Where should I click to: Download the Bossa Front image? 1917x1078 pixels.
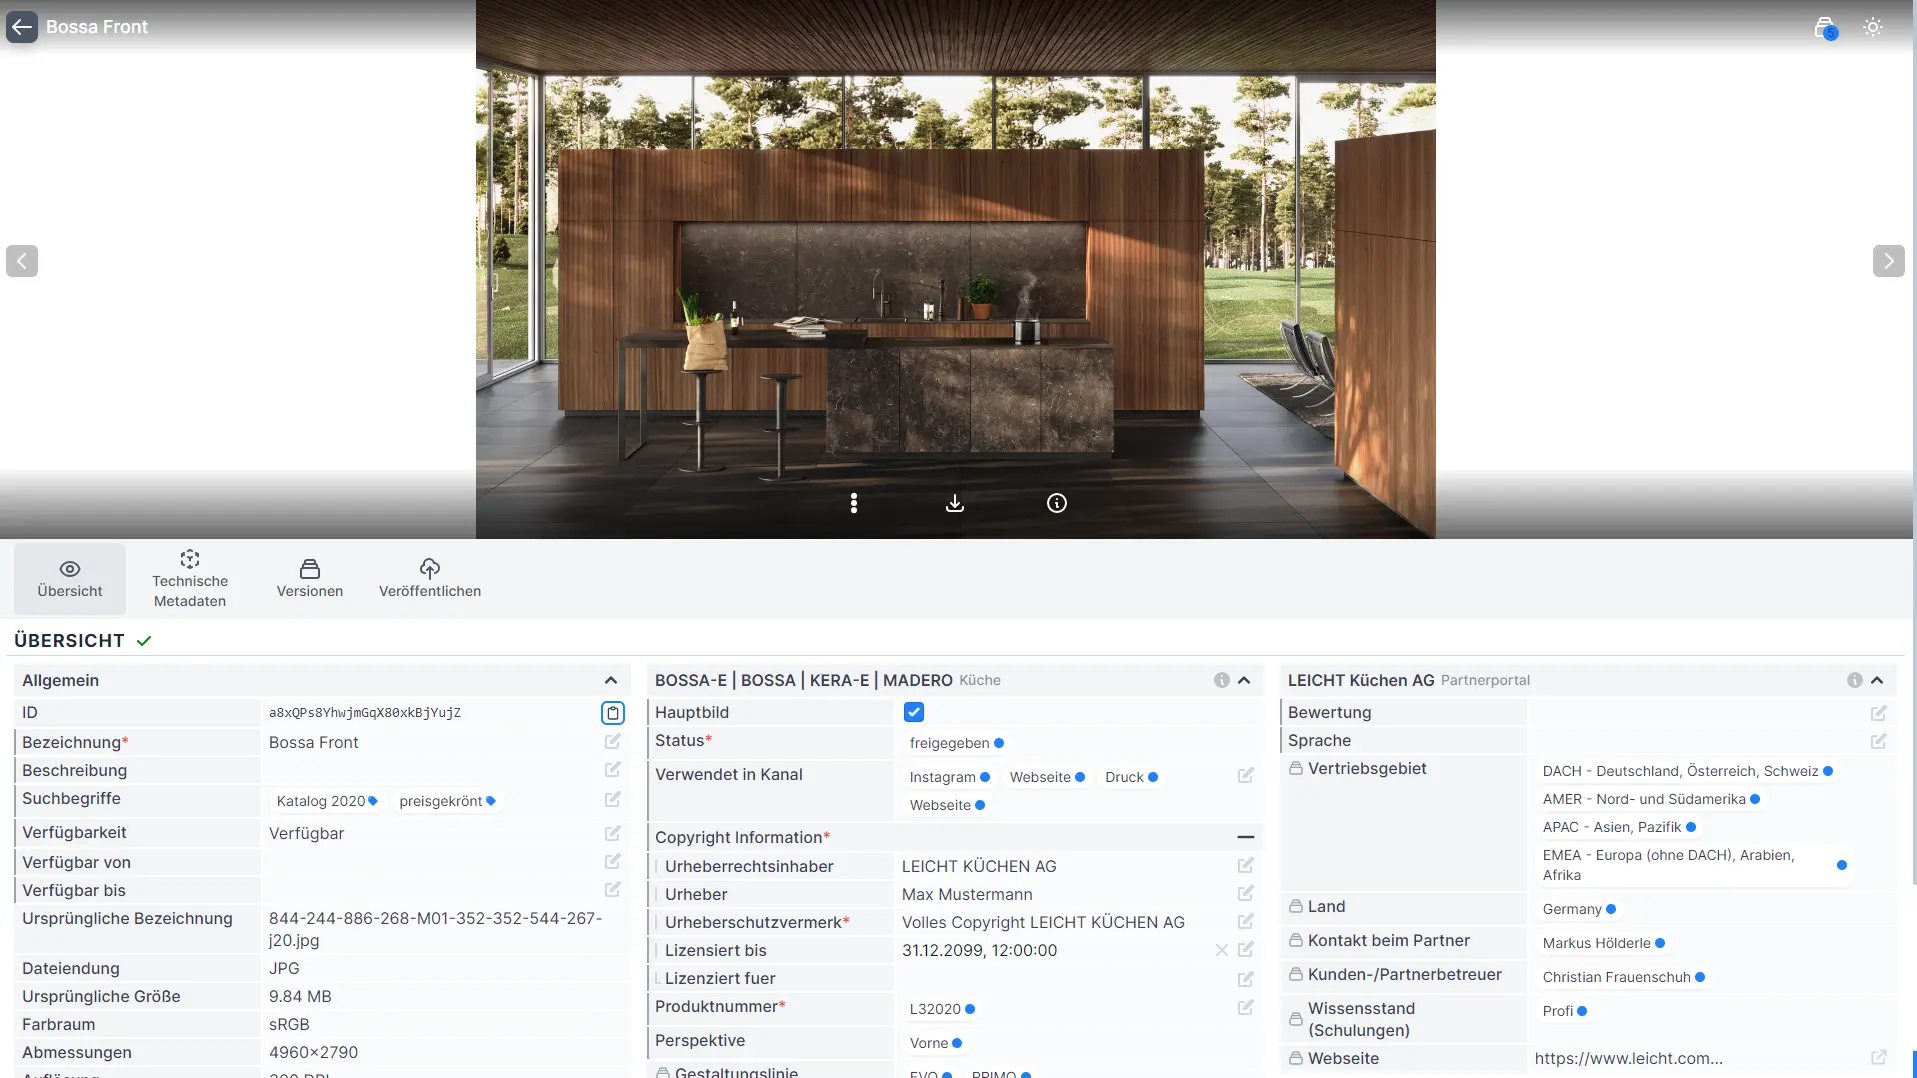[x=954, y=503]
